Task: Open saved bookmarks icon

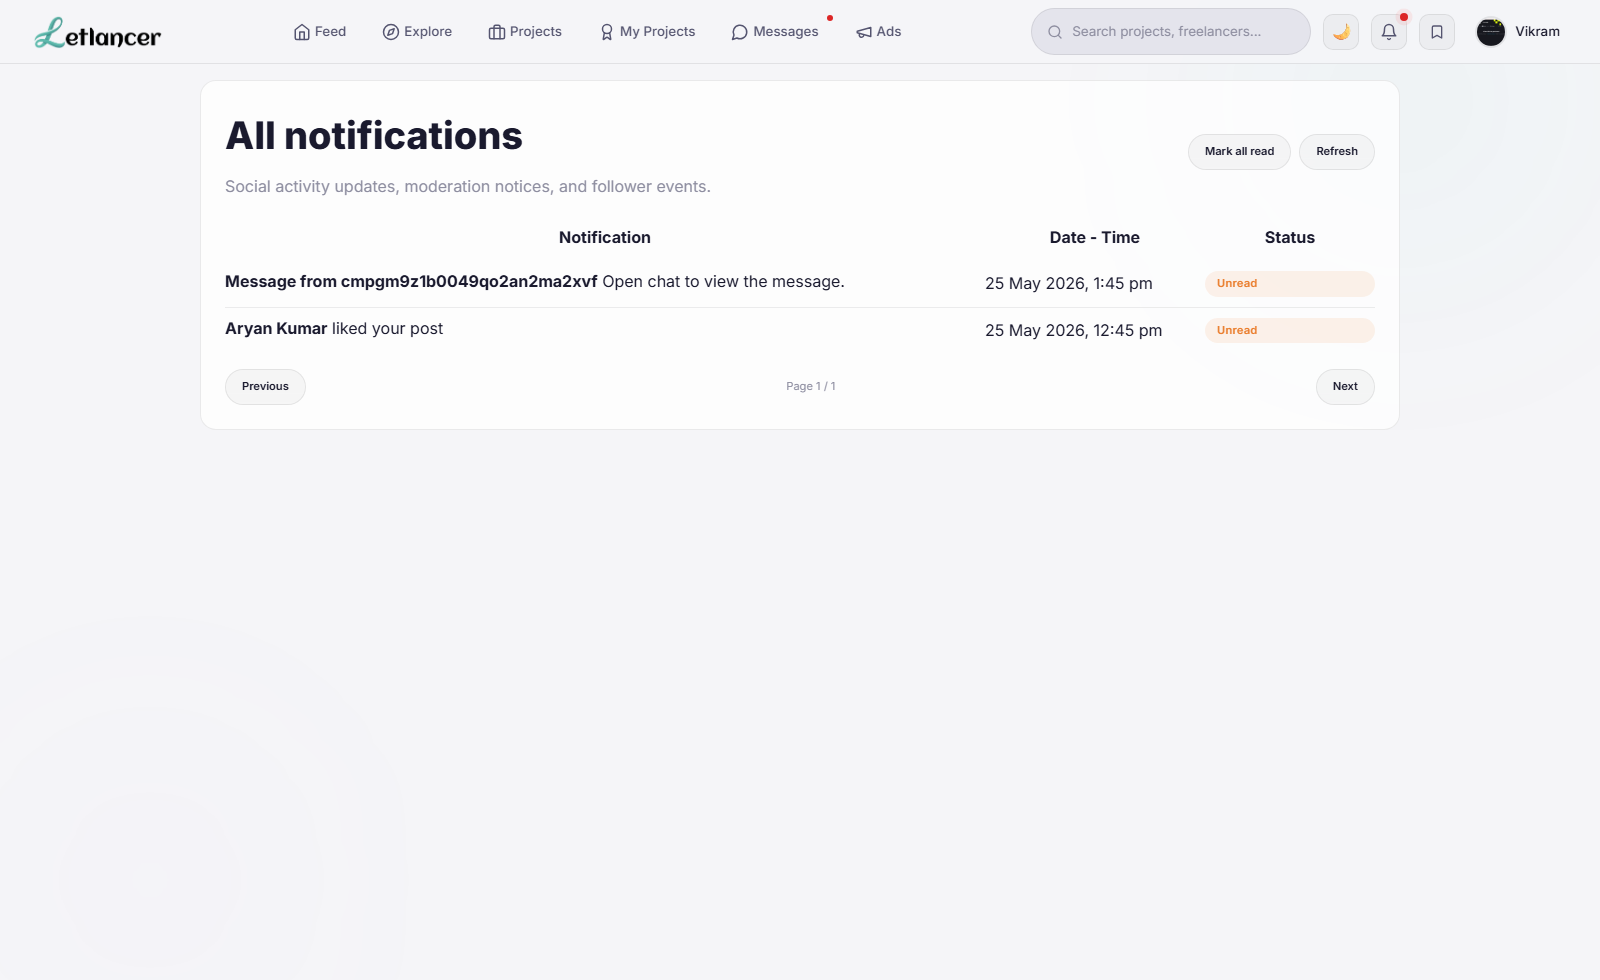Action: pos(1437,32)
